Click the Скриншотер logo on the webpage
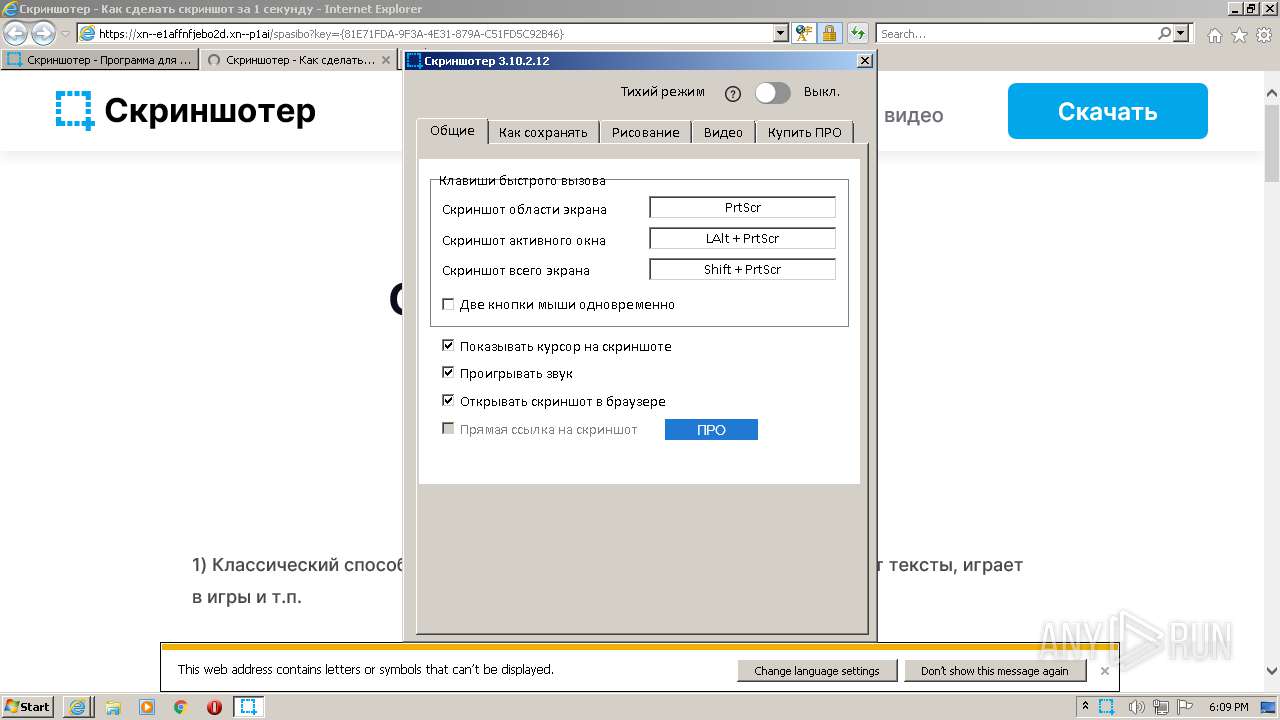The height and width of the screenshot is (720, 1280). tap(186, 110)
